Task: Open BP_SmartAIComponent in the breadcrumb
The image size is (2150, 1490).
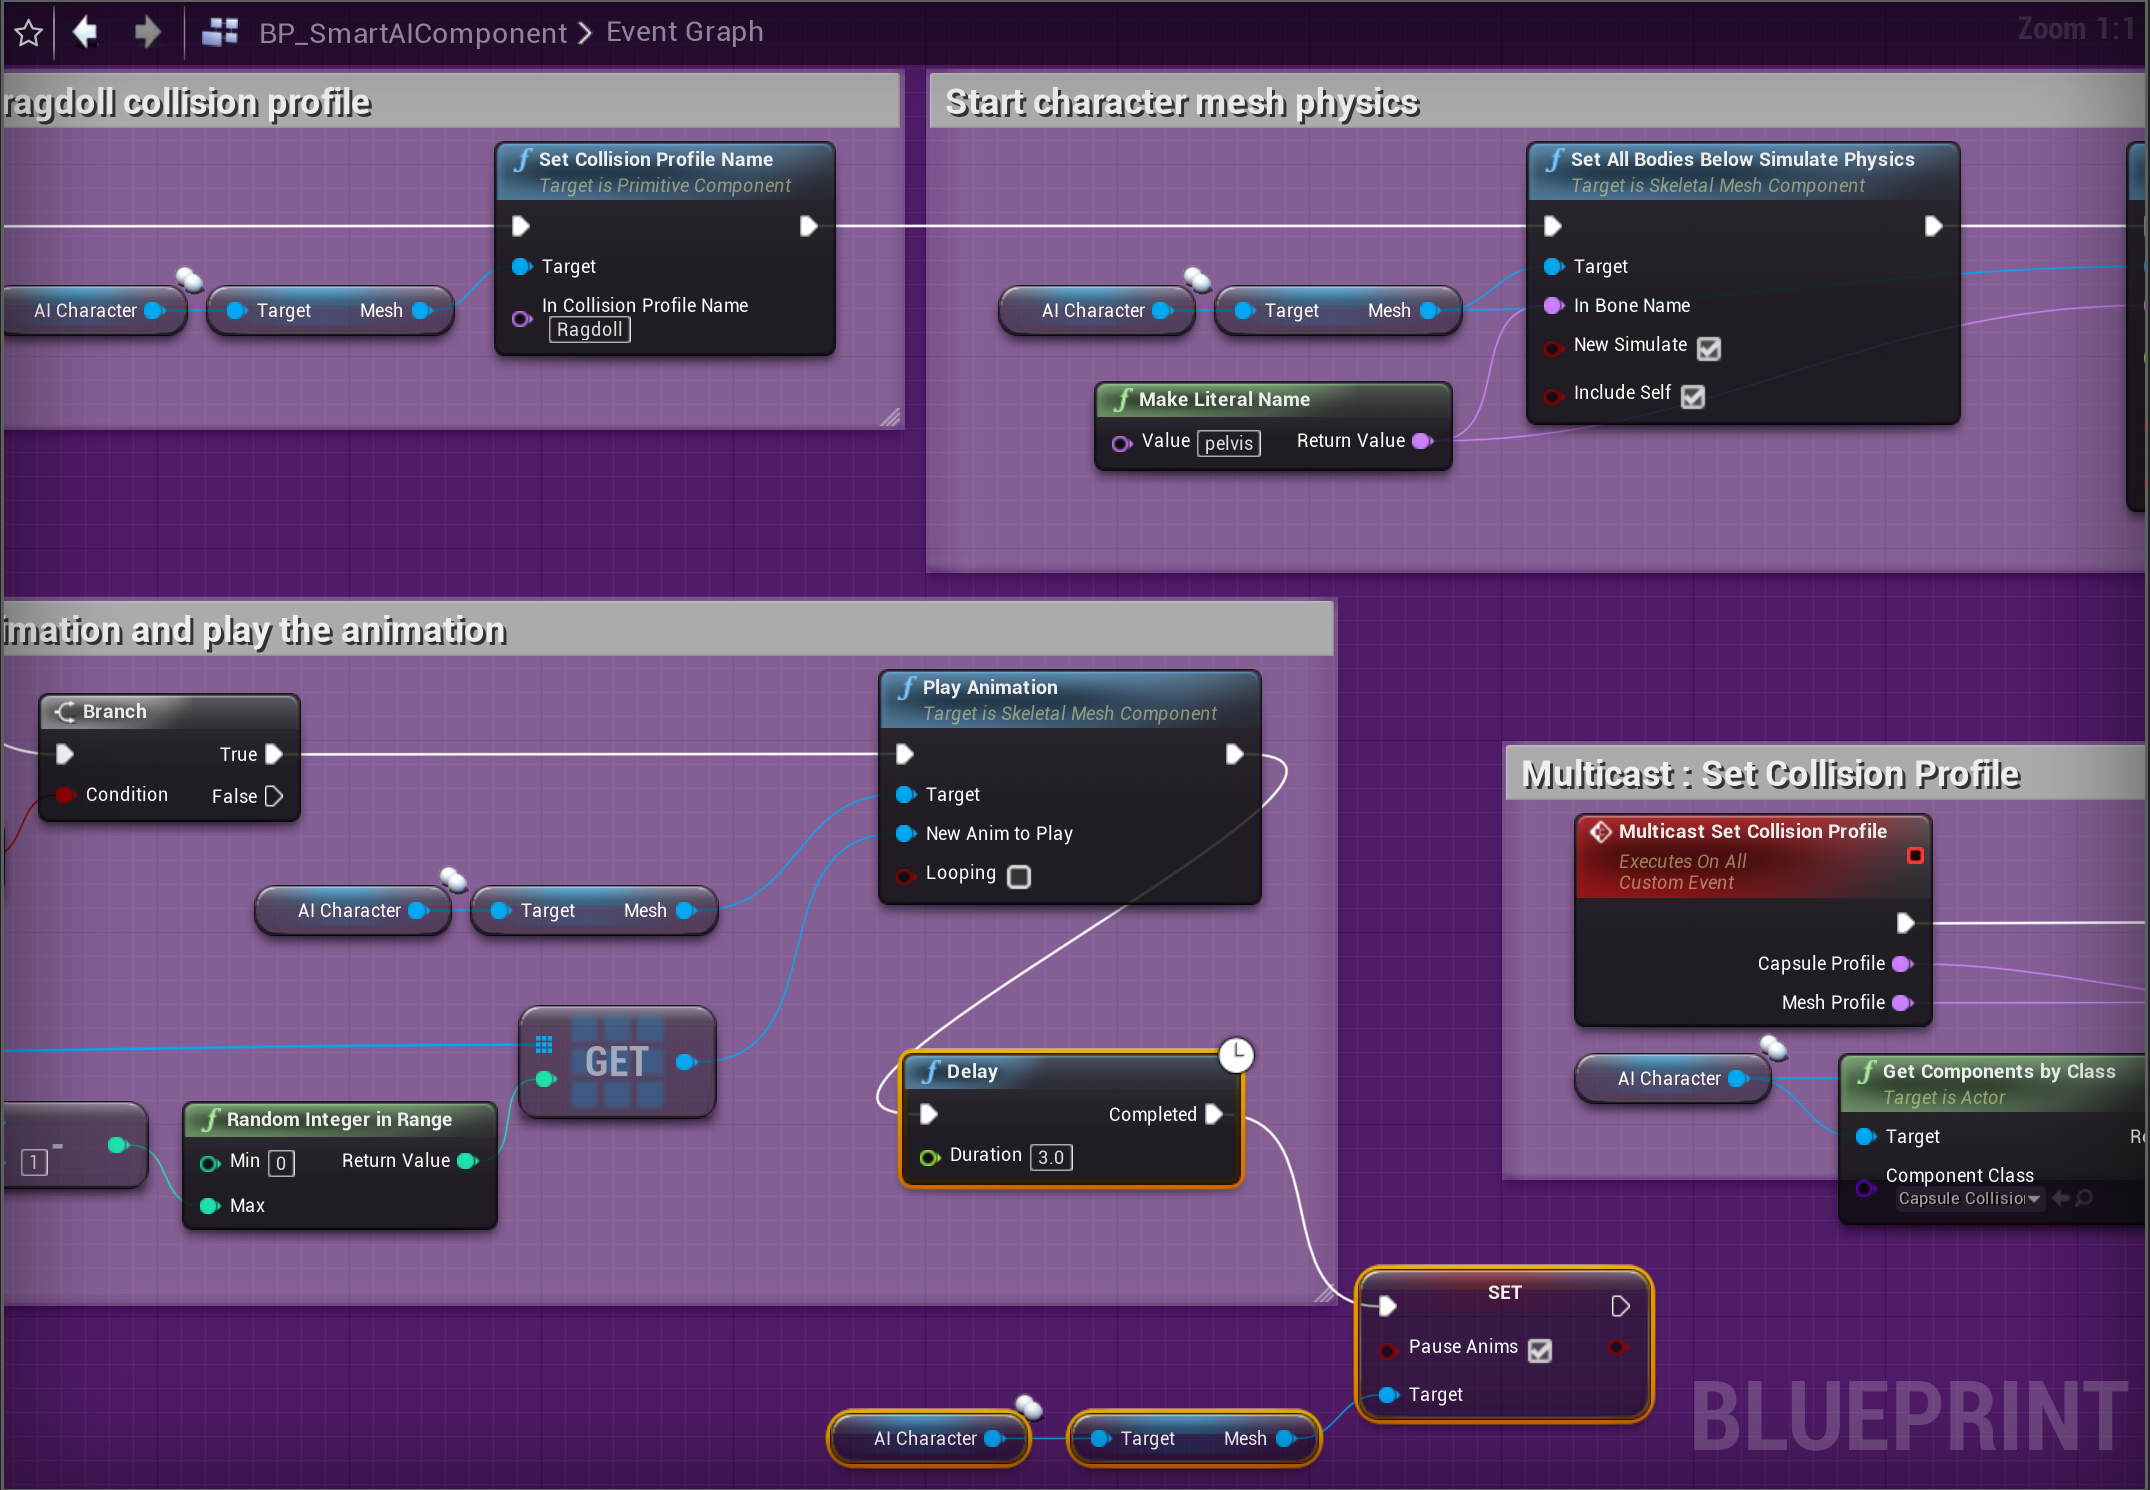Action: click(x=412, y=33)
